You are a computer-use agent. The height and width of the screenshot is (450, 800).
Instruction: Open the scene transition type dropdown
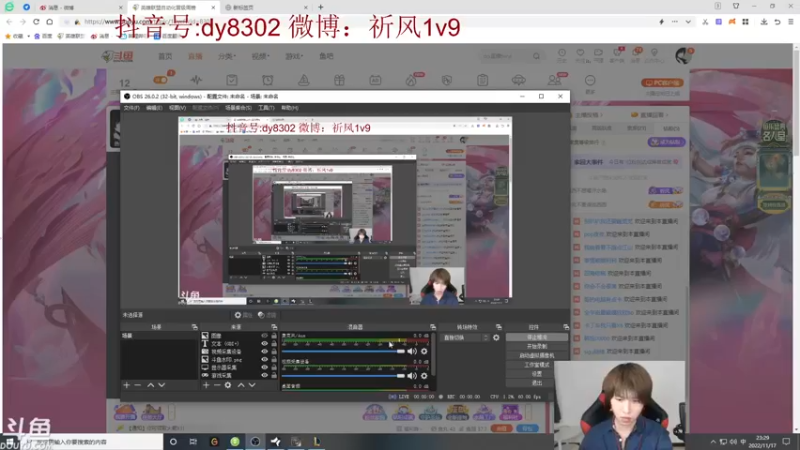point(466,338)
